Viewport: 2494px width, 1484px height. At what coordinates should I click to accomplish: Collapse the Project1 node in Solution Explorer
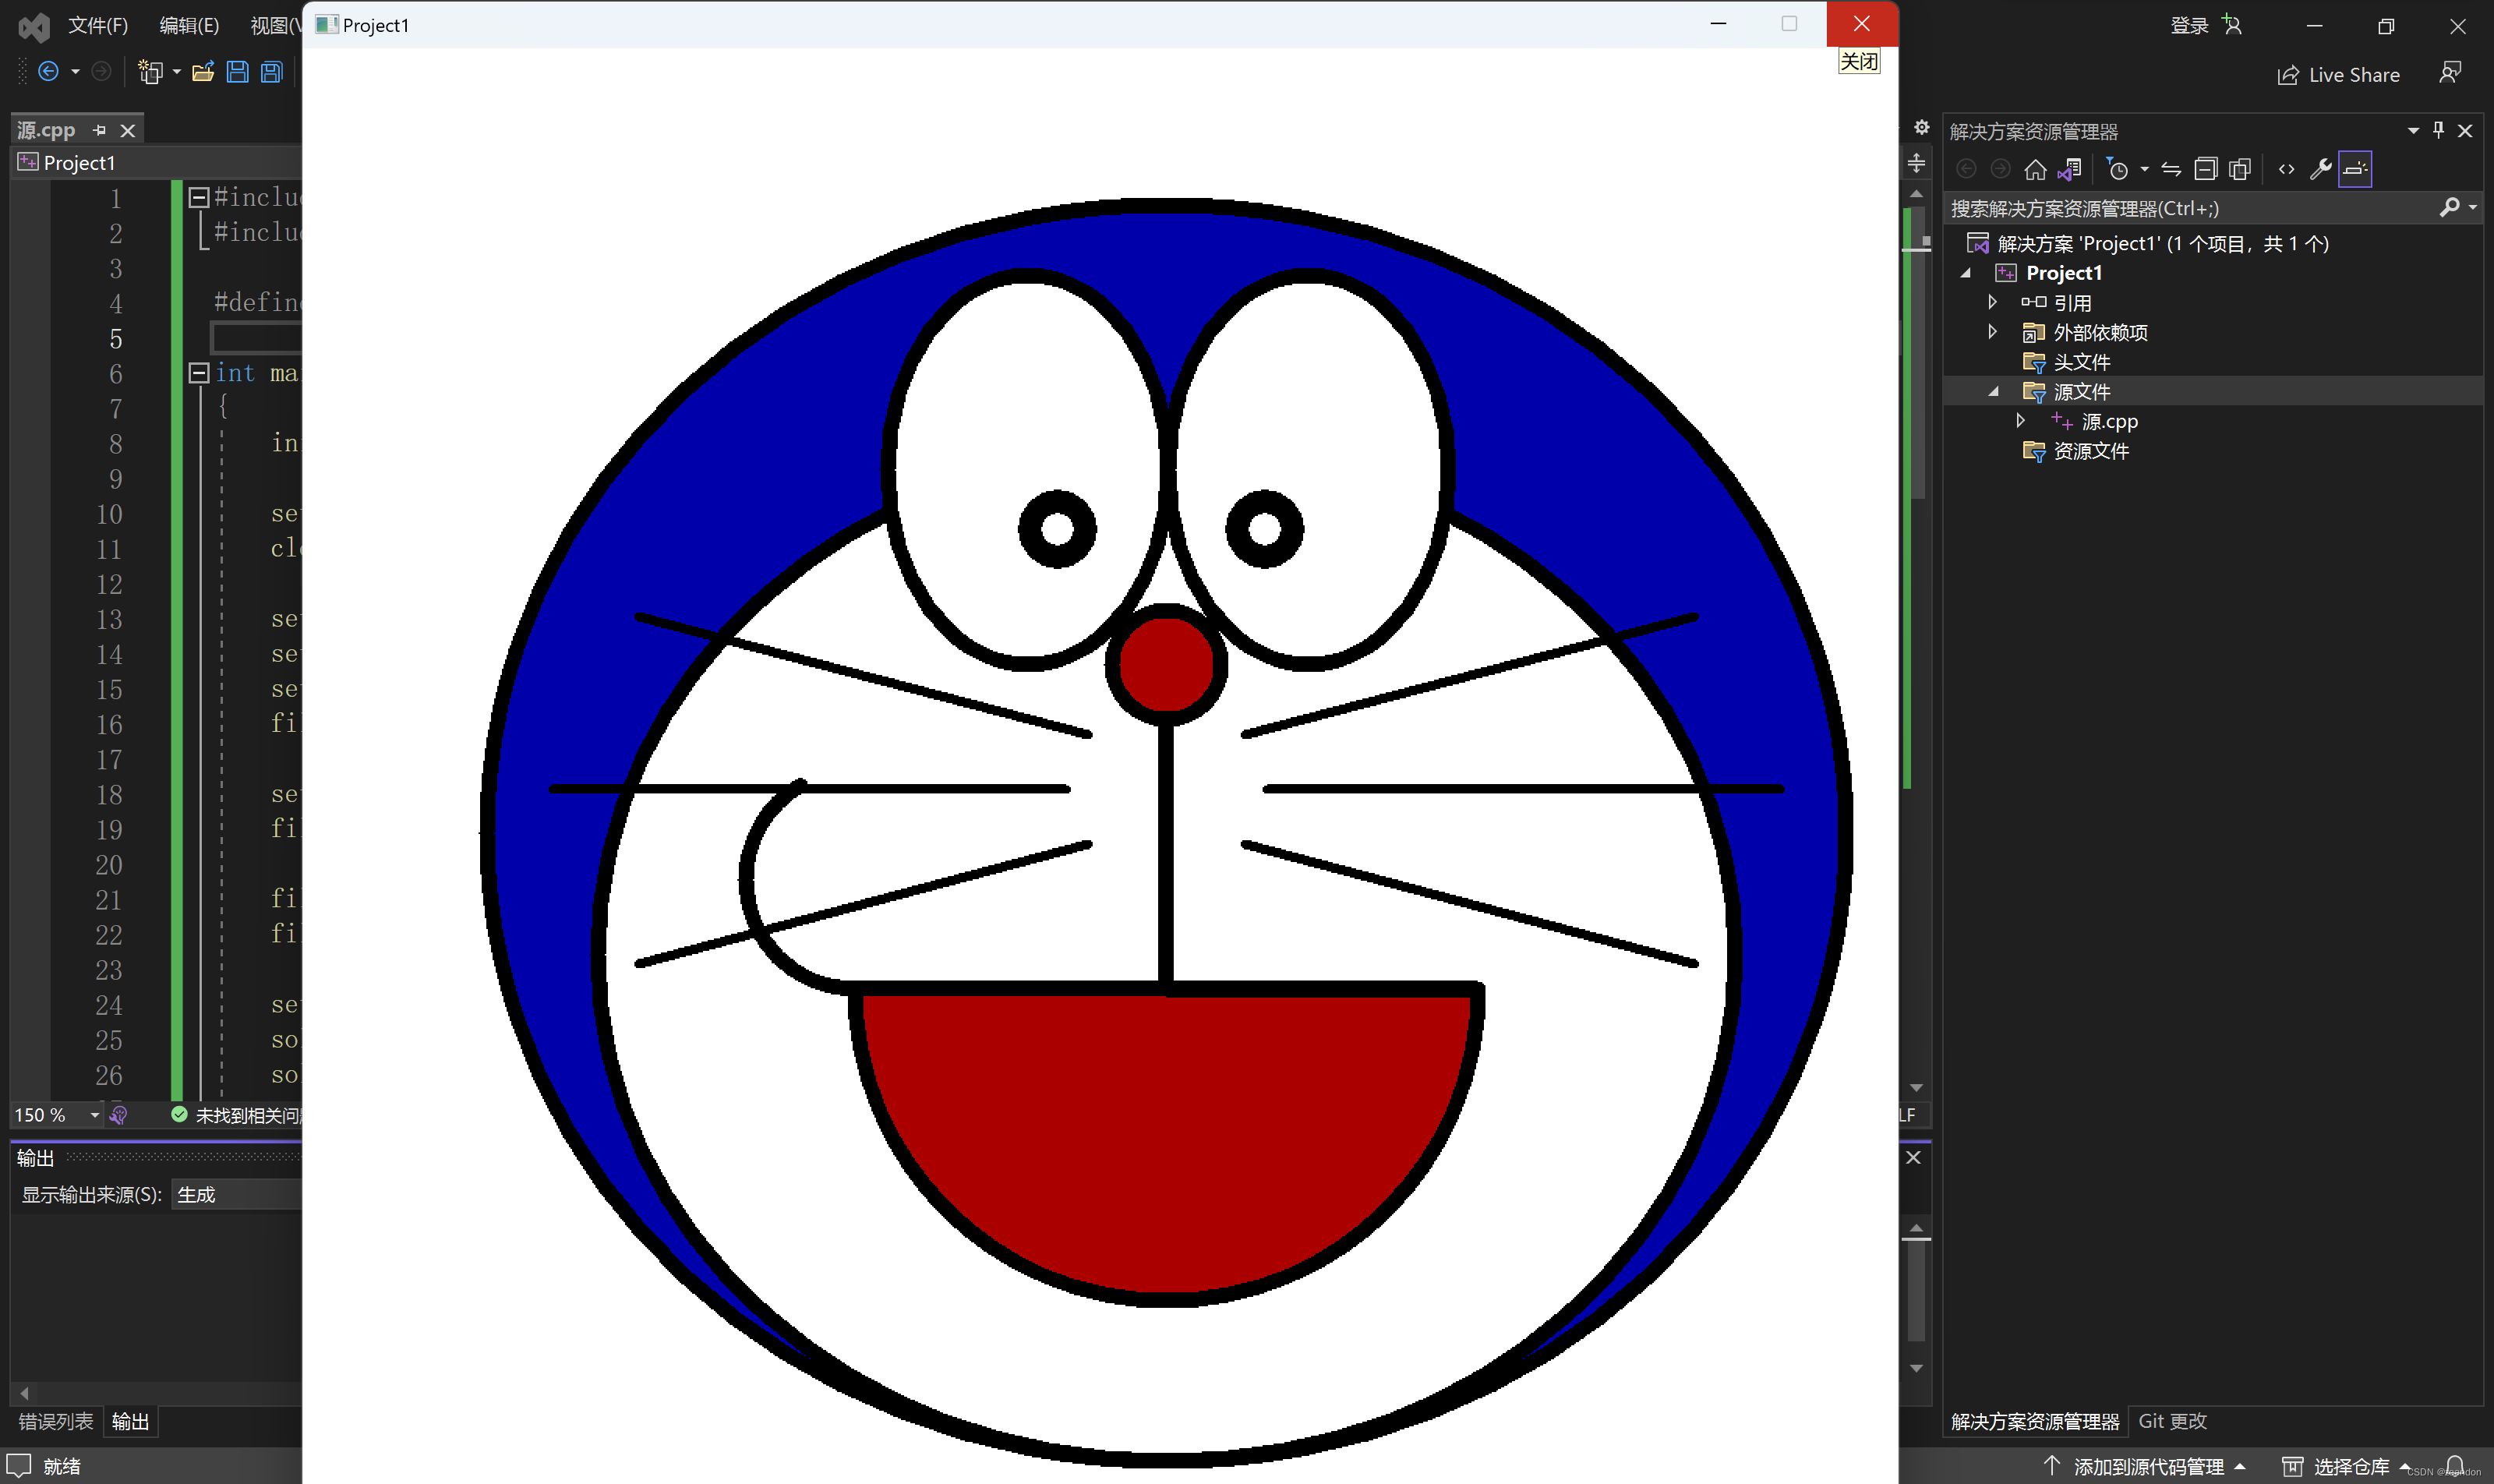tap(1966, 273)
